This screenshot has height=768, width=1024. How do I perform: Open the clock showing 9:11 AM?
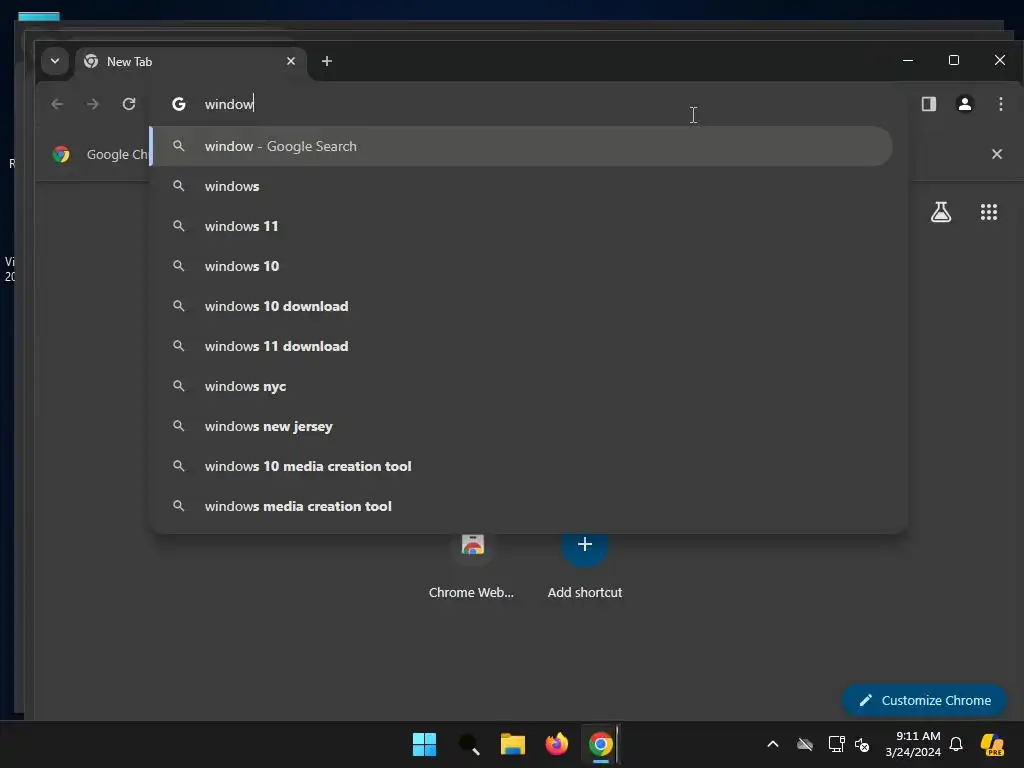click(x=913, y=744)
